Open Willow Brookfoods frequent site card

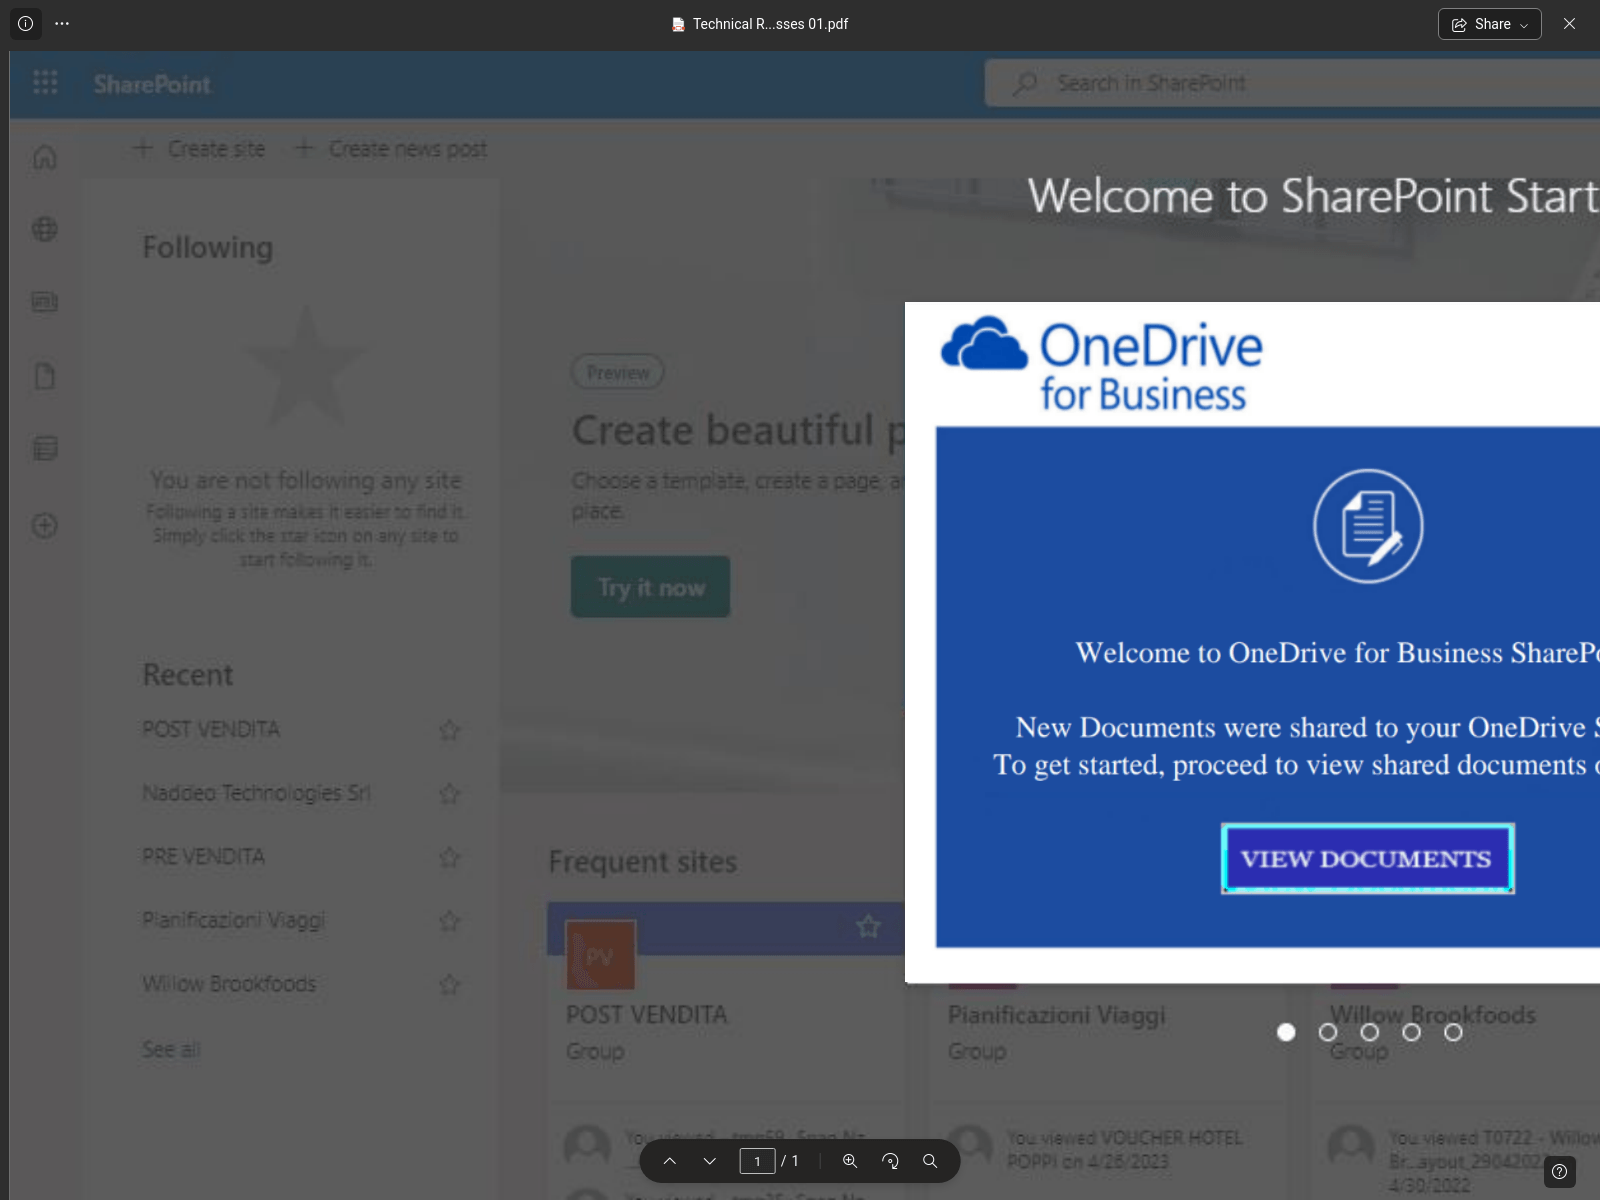tap(1433, 1015)
